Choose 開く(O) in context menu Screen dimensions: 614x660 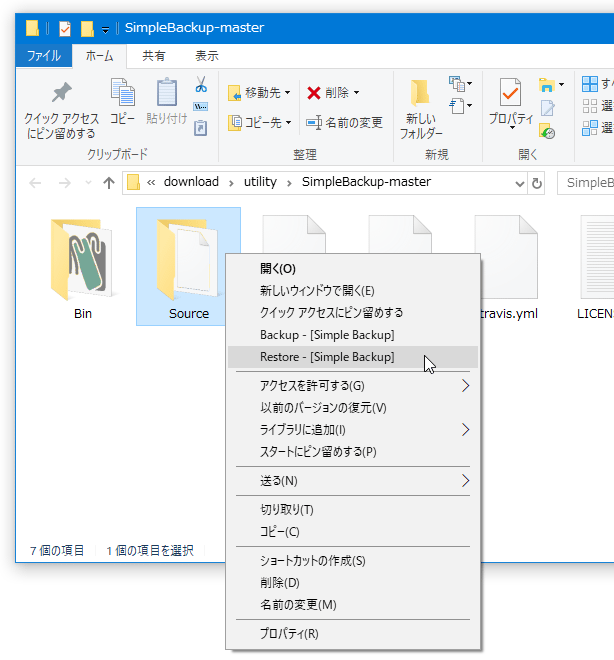[353, 269]
